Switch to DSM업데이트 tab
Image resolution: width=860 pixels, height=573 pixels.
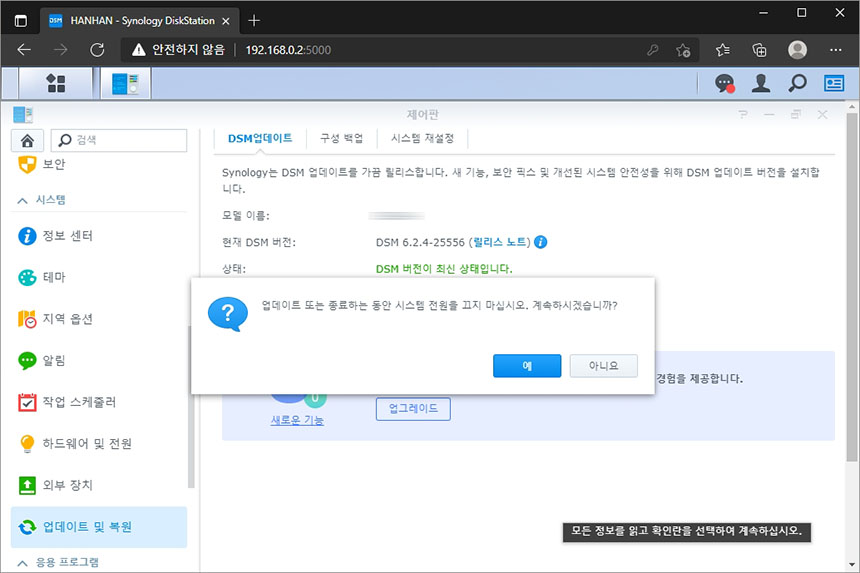tap(260, 138)
